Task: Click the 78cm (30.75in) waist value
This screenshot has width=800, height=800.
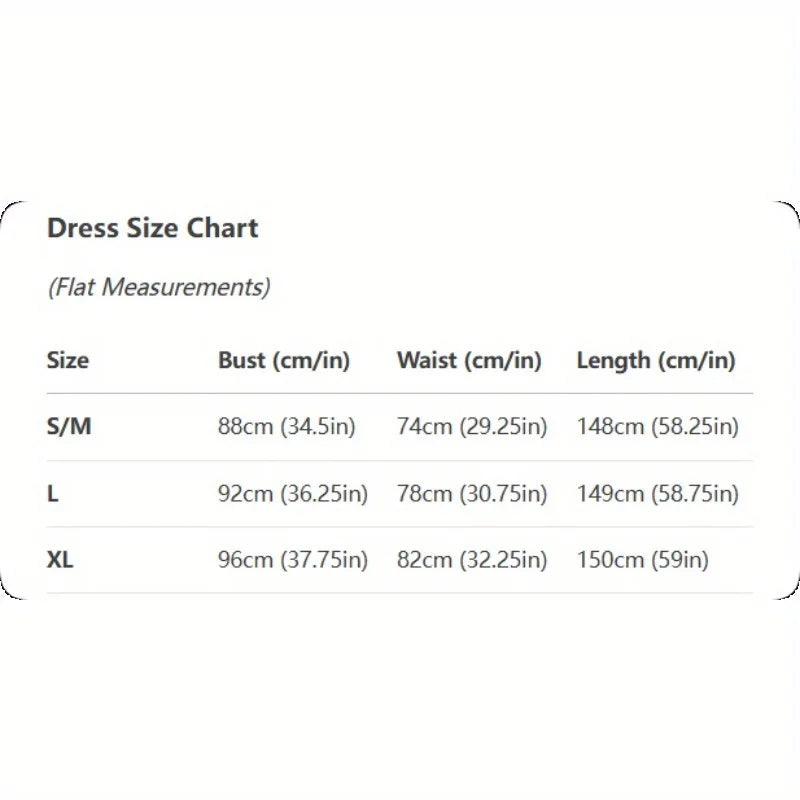Action: 472,494
